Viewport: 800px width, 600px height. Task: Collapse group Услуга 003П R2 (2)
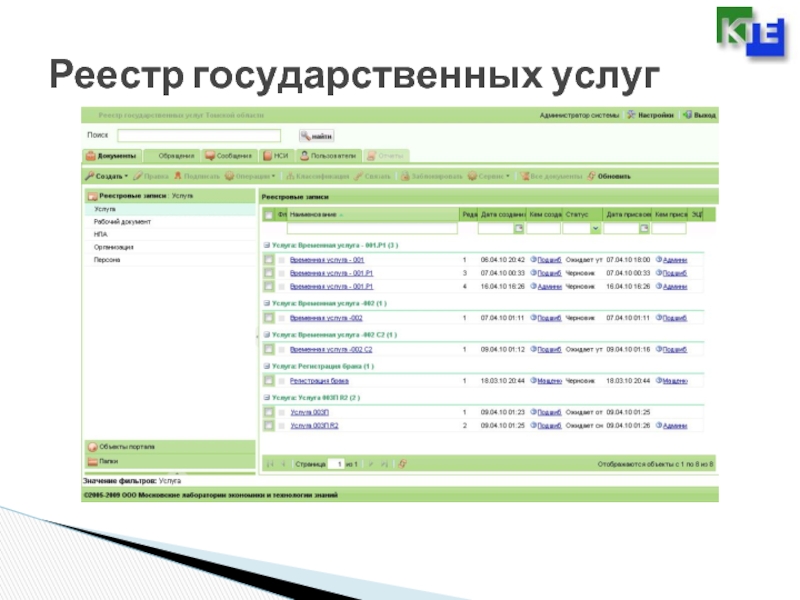point(267,398)
